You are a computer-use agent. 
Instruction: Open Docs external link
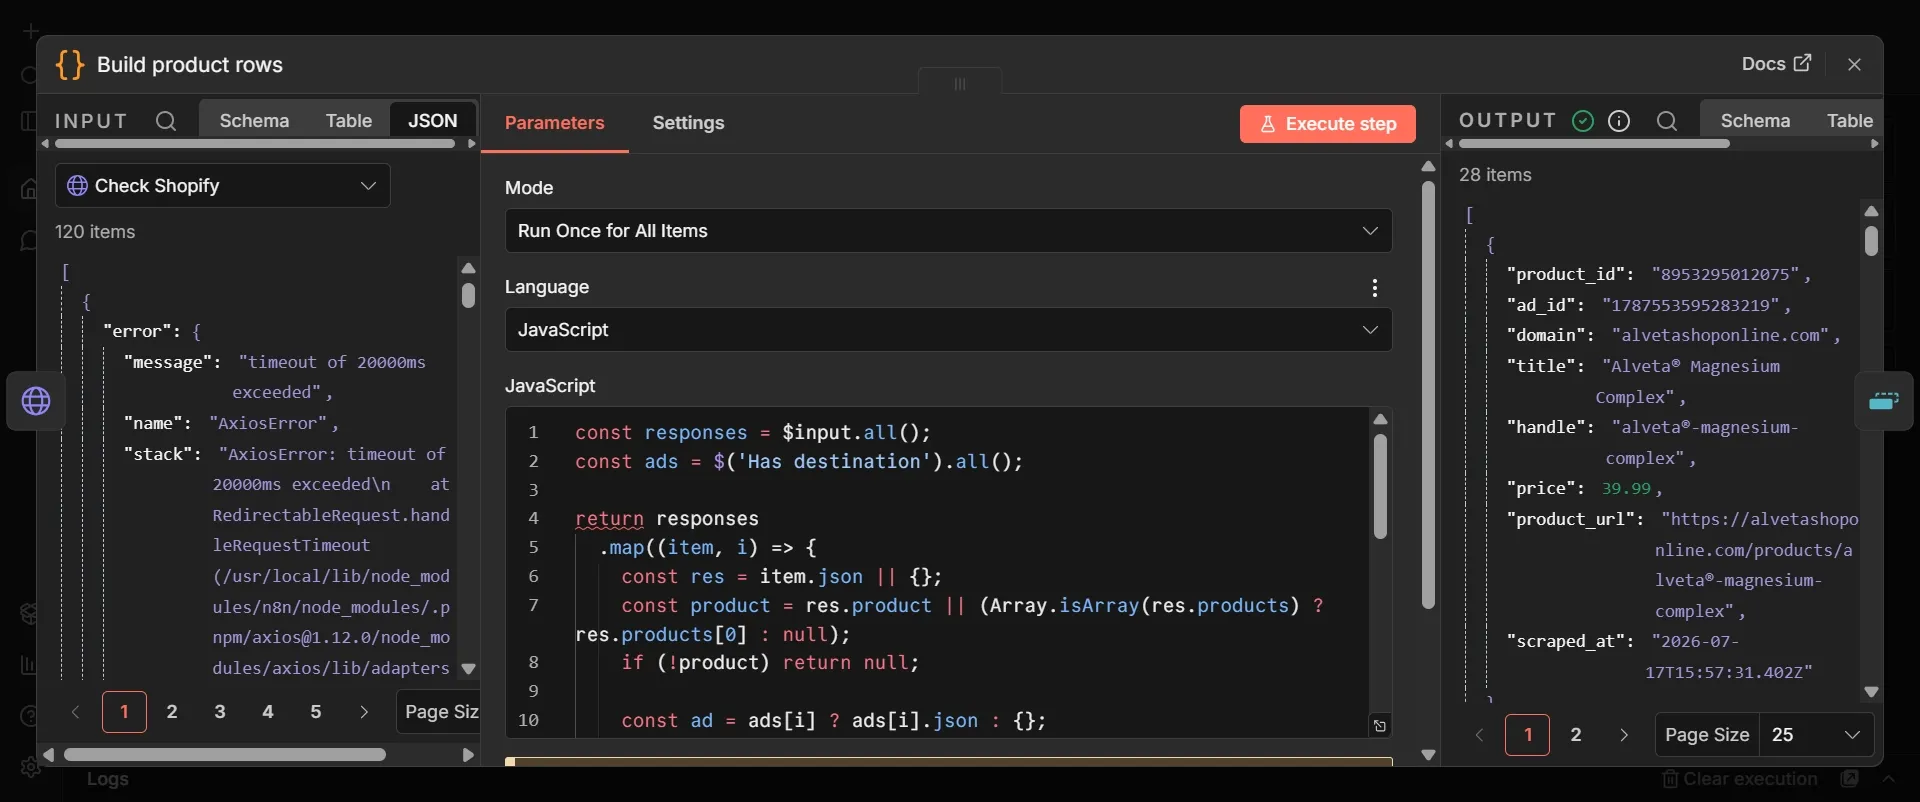coord(1776,64)
